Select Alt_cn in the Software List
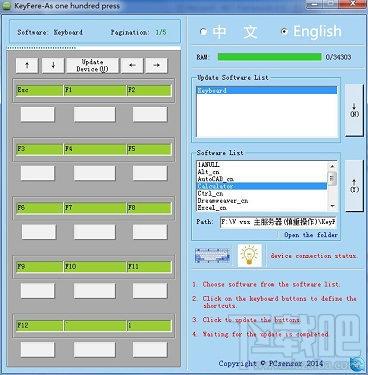Image resolution: width=368 pixels, height=375 pixels. 262,172
